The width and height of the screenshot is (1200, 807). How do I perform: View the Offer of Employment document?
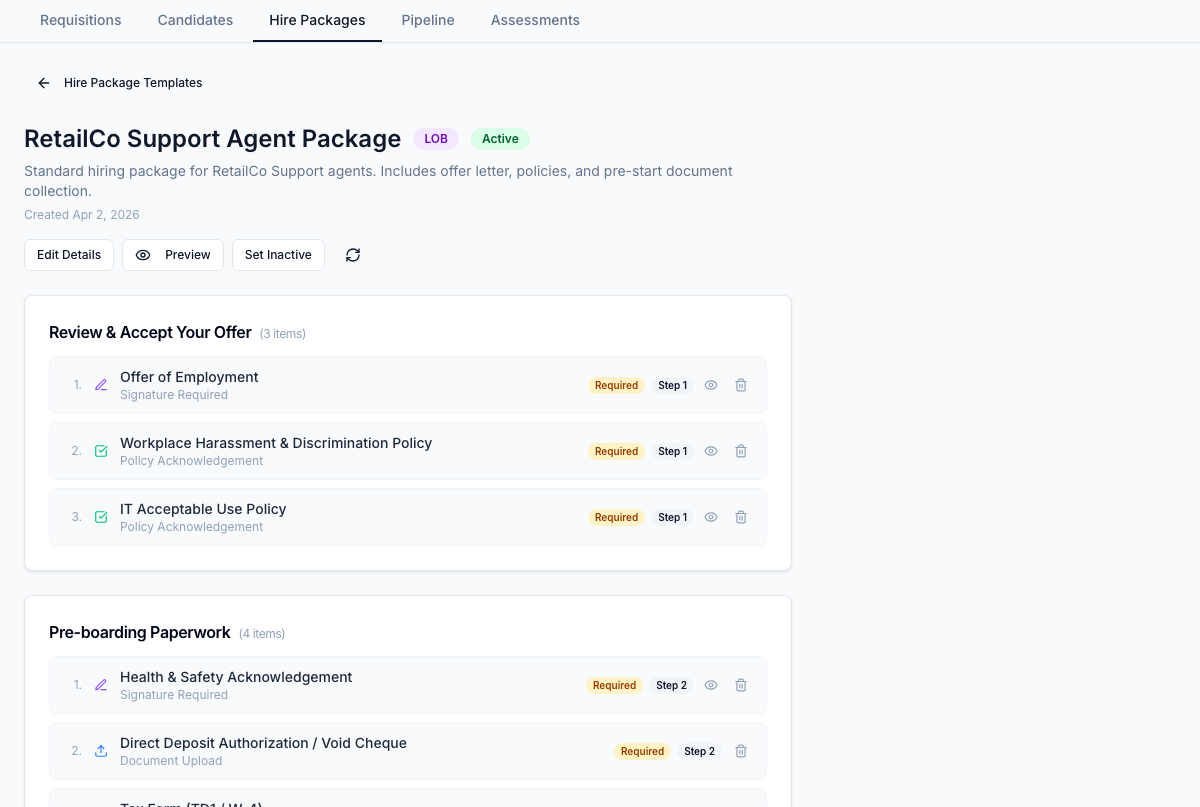(711, 385)
